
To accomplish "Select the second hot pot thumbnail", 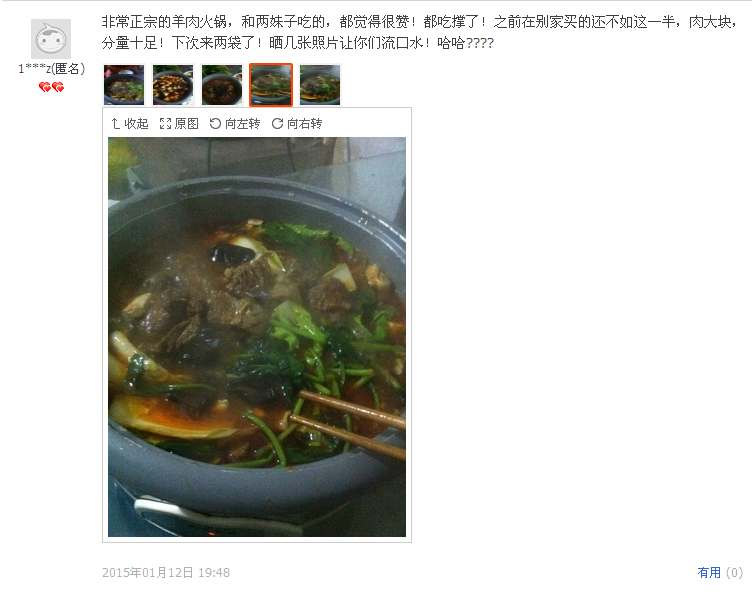I will tap(173, 85).
